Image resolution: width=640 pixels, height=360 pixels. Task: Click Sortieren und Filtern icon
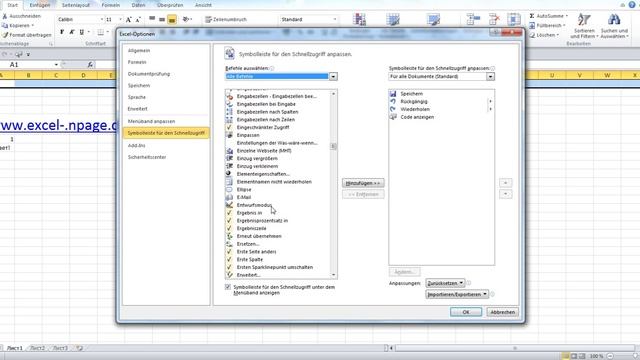[x=584, y=20]
